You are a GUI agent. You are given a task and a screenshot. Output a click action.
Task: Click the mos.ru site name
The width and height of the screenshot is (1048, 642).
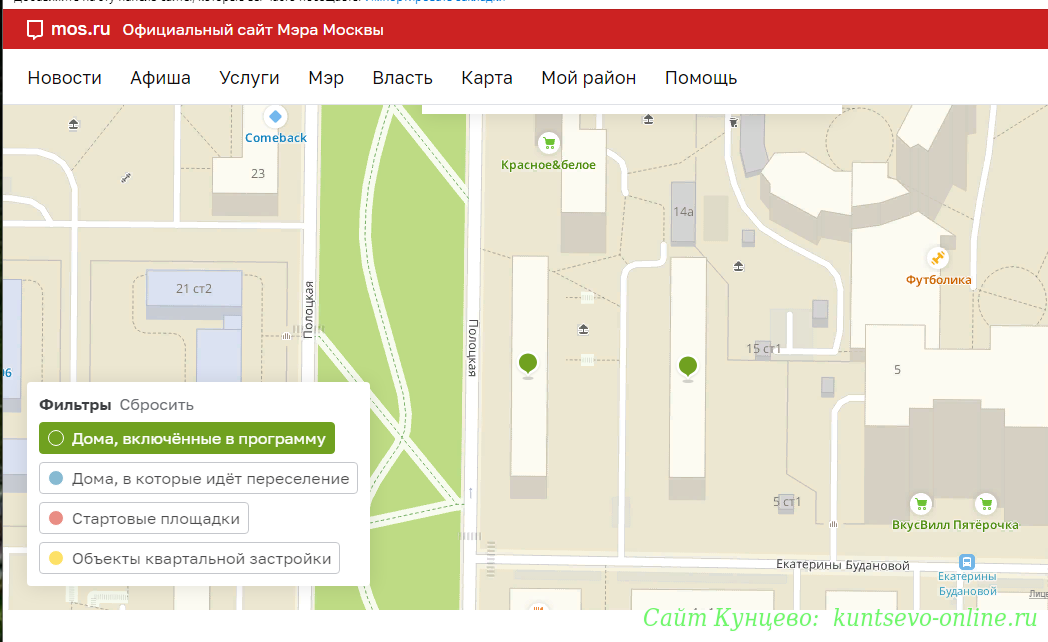81,29
